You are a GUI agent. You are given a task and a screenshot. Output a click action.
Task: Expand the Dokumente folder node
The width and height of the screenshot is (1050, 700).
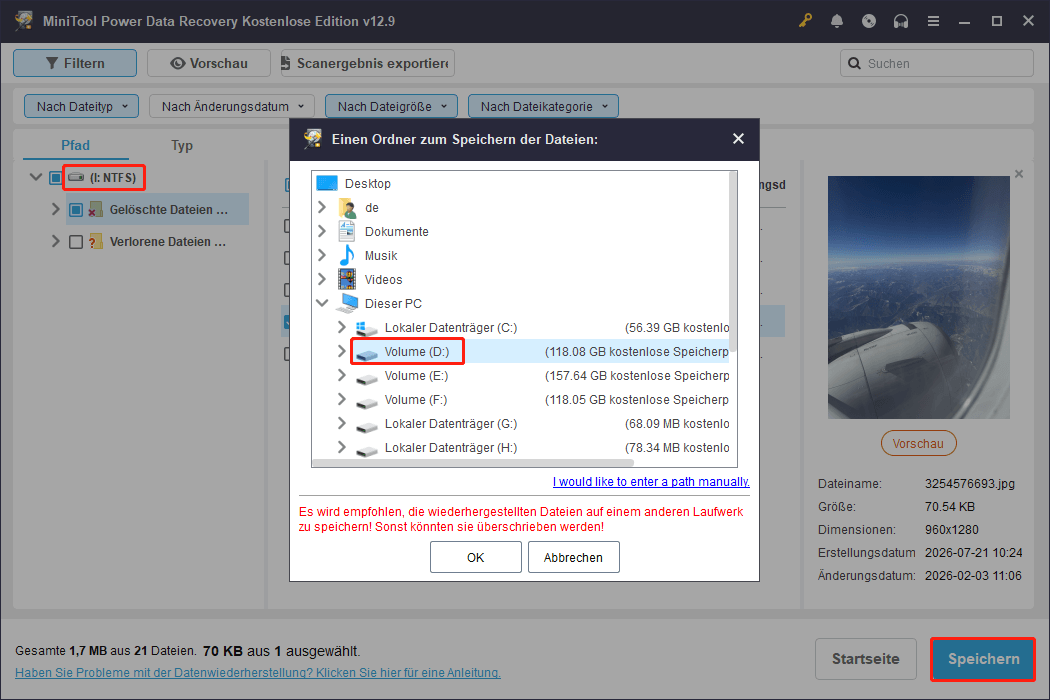click(x=322, y=231)
